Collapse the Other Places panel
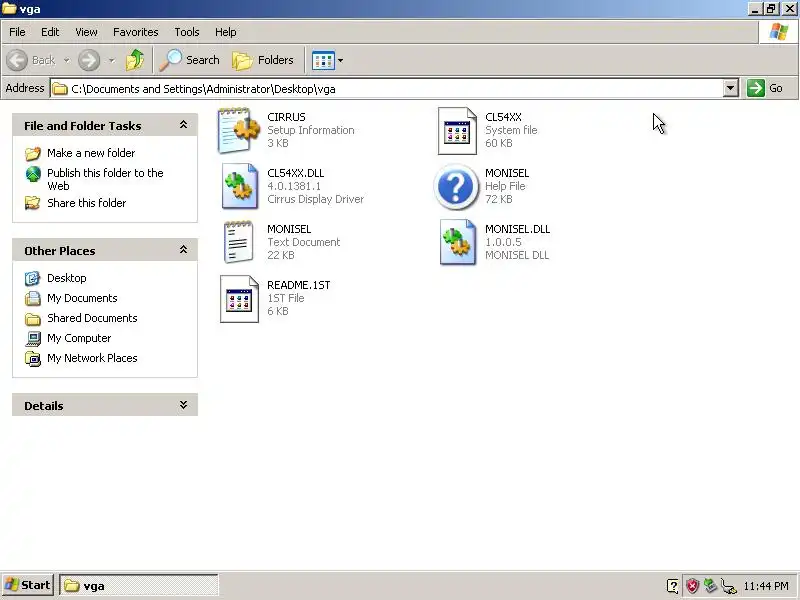800x600 pixels. (183, 250)
